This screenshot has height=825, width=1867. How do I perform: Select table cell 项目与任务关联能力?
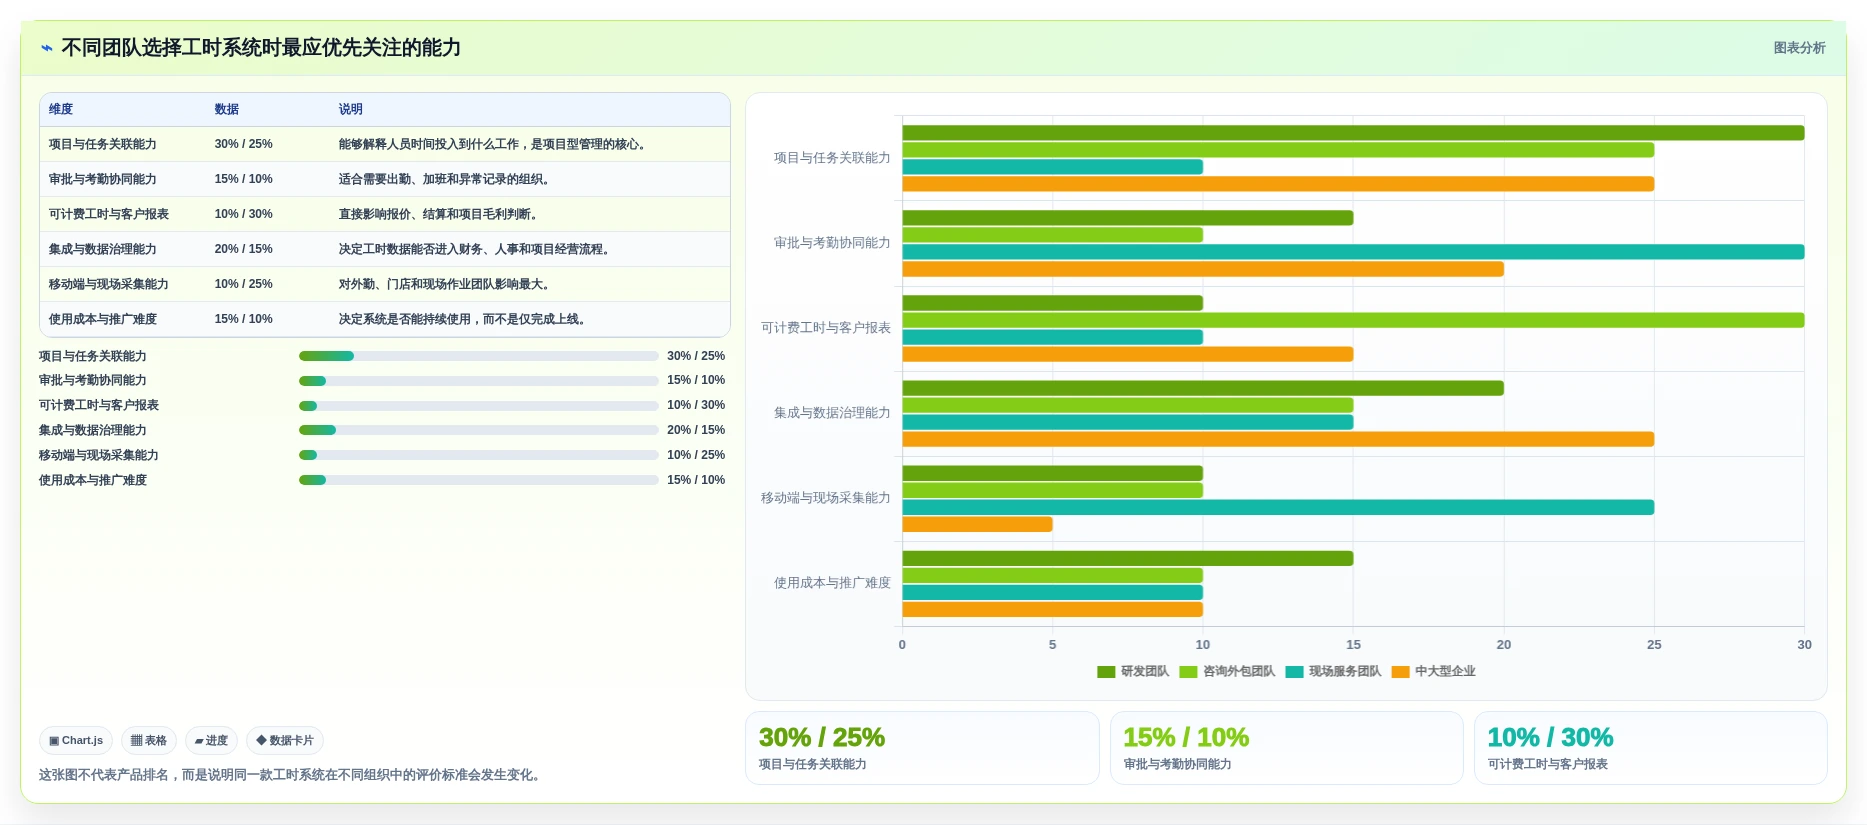(103, 144)
